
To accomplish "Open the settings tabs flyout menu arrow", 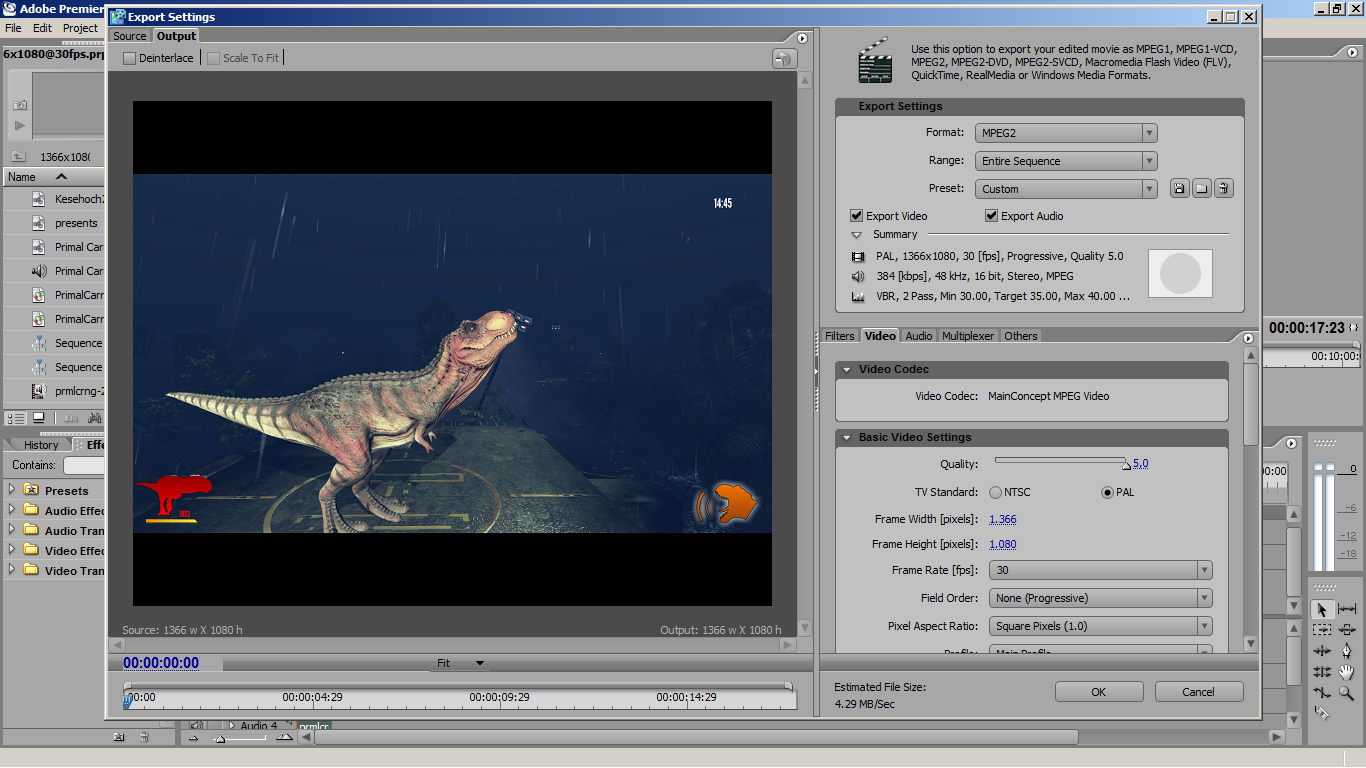I will 1249,338.
